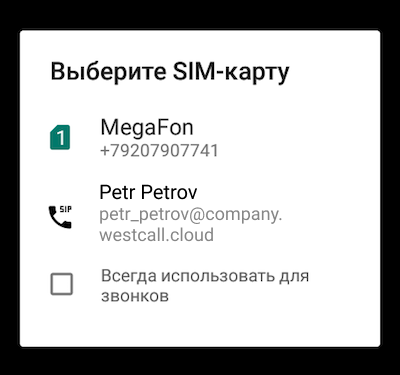Click the westcall.cloud domain text
The image size is (400, 375).
157,235
